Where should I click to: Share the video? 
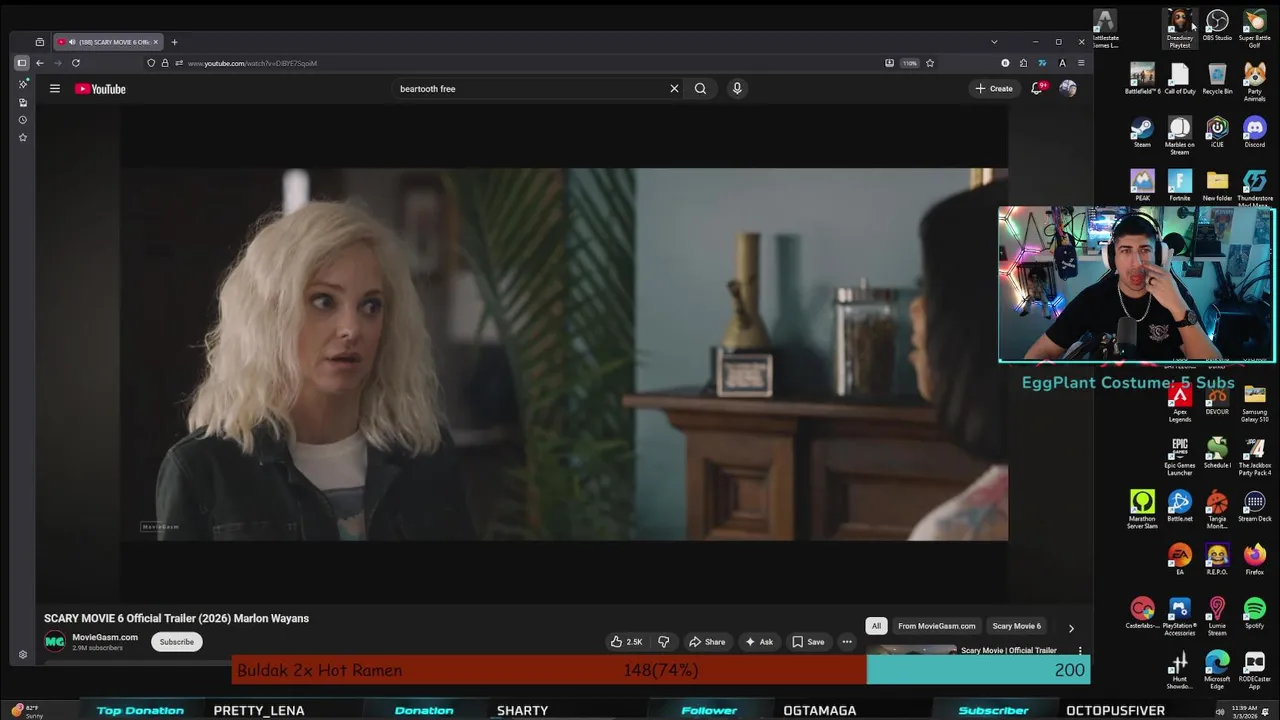pos(707,642)
